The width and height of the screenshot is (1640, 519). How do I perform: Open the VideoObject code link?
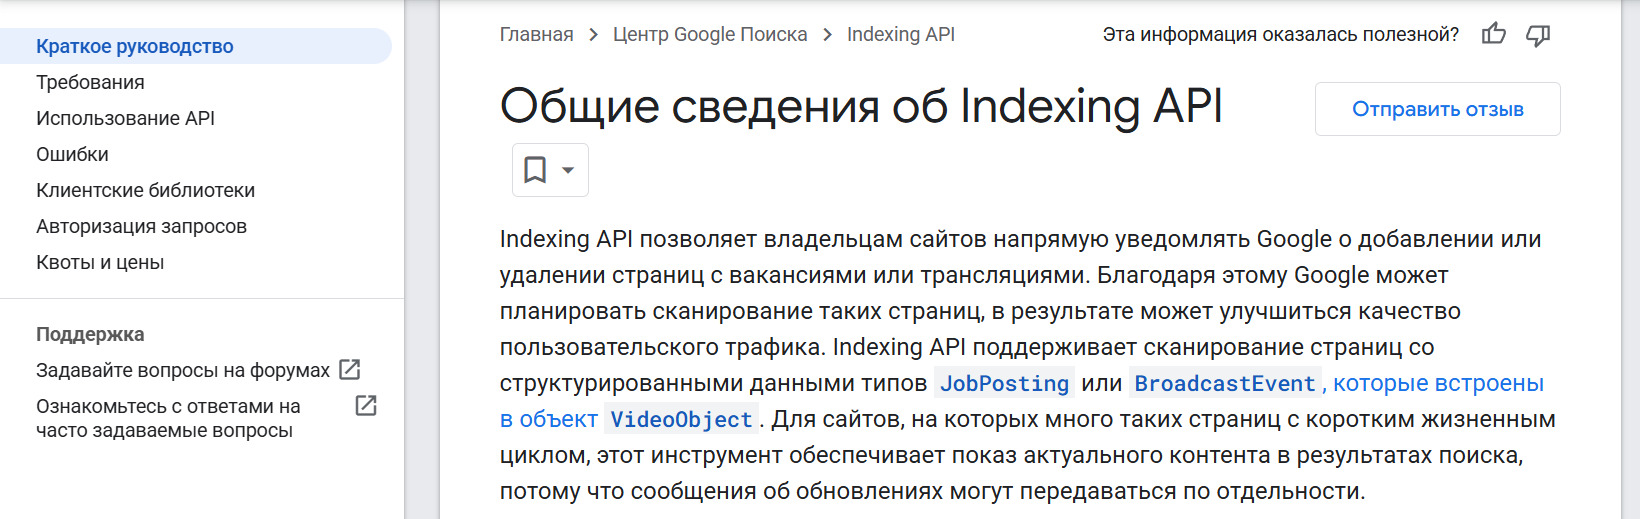[x=681, y=419]
